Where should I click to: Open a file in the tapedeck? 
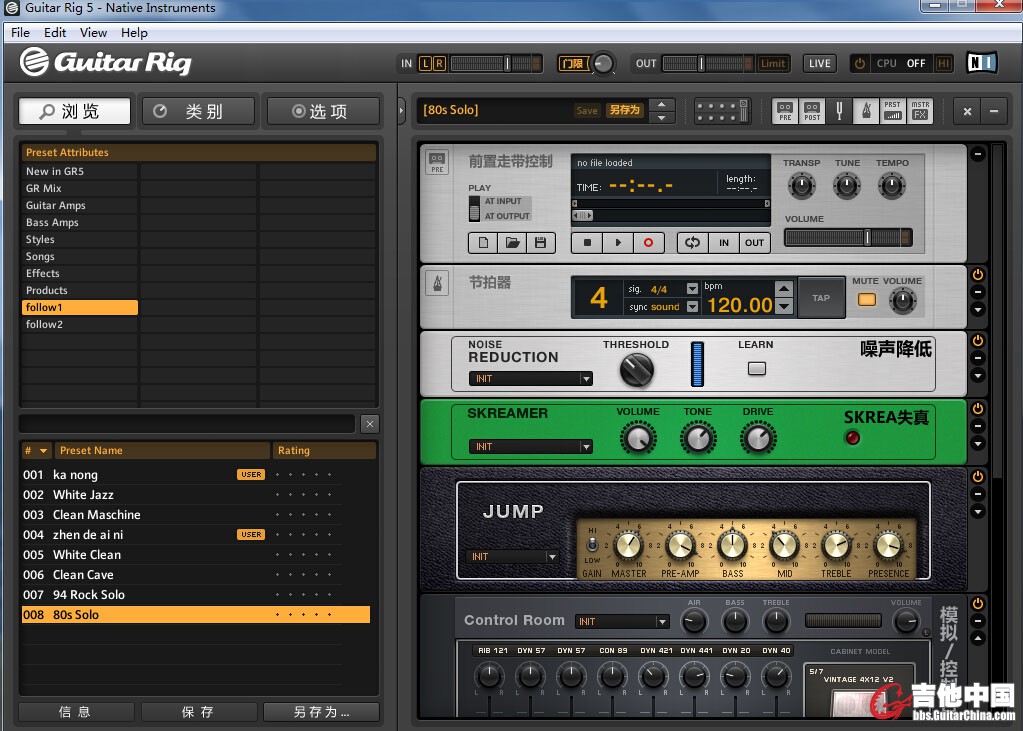(512, 243)
